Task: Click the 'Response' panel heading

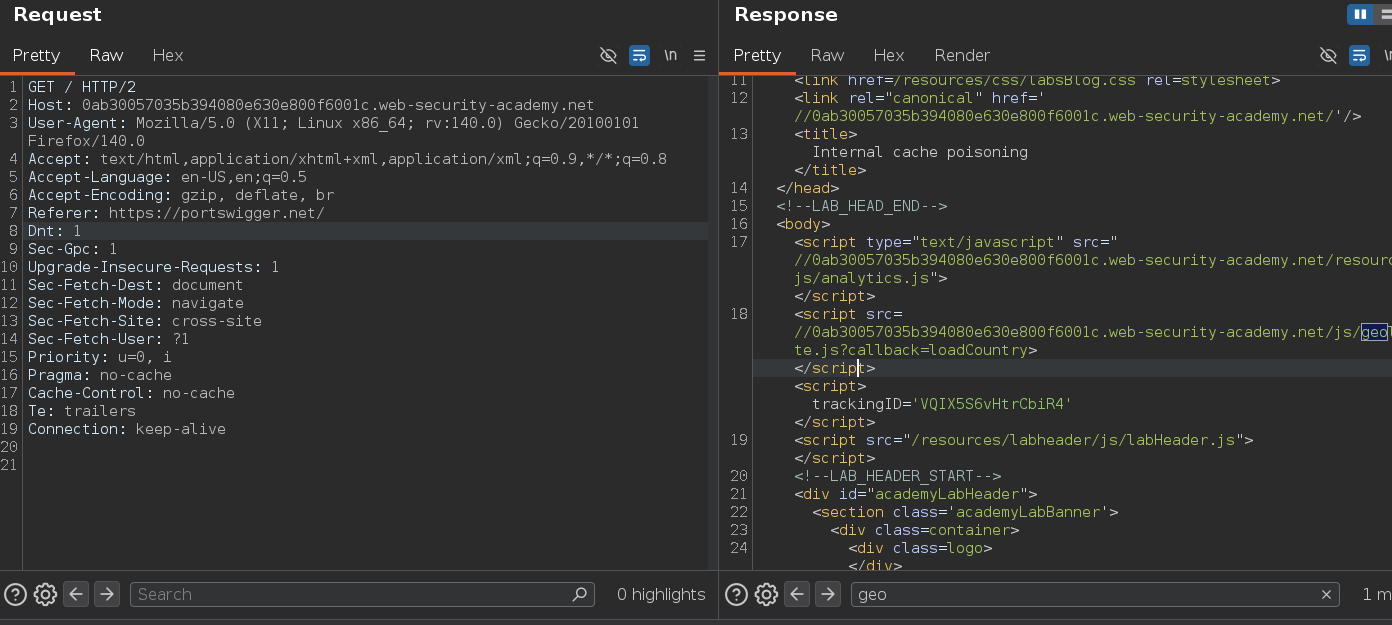Action: click(x=786, y=15)
